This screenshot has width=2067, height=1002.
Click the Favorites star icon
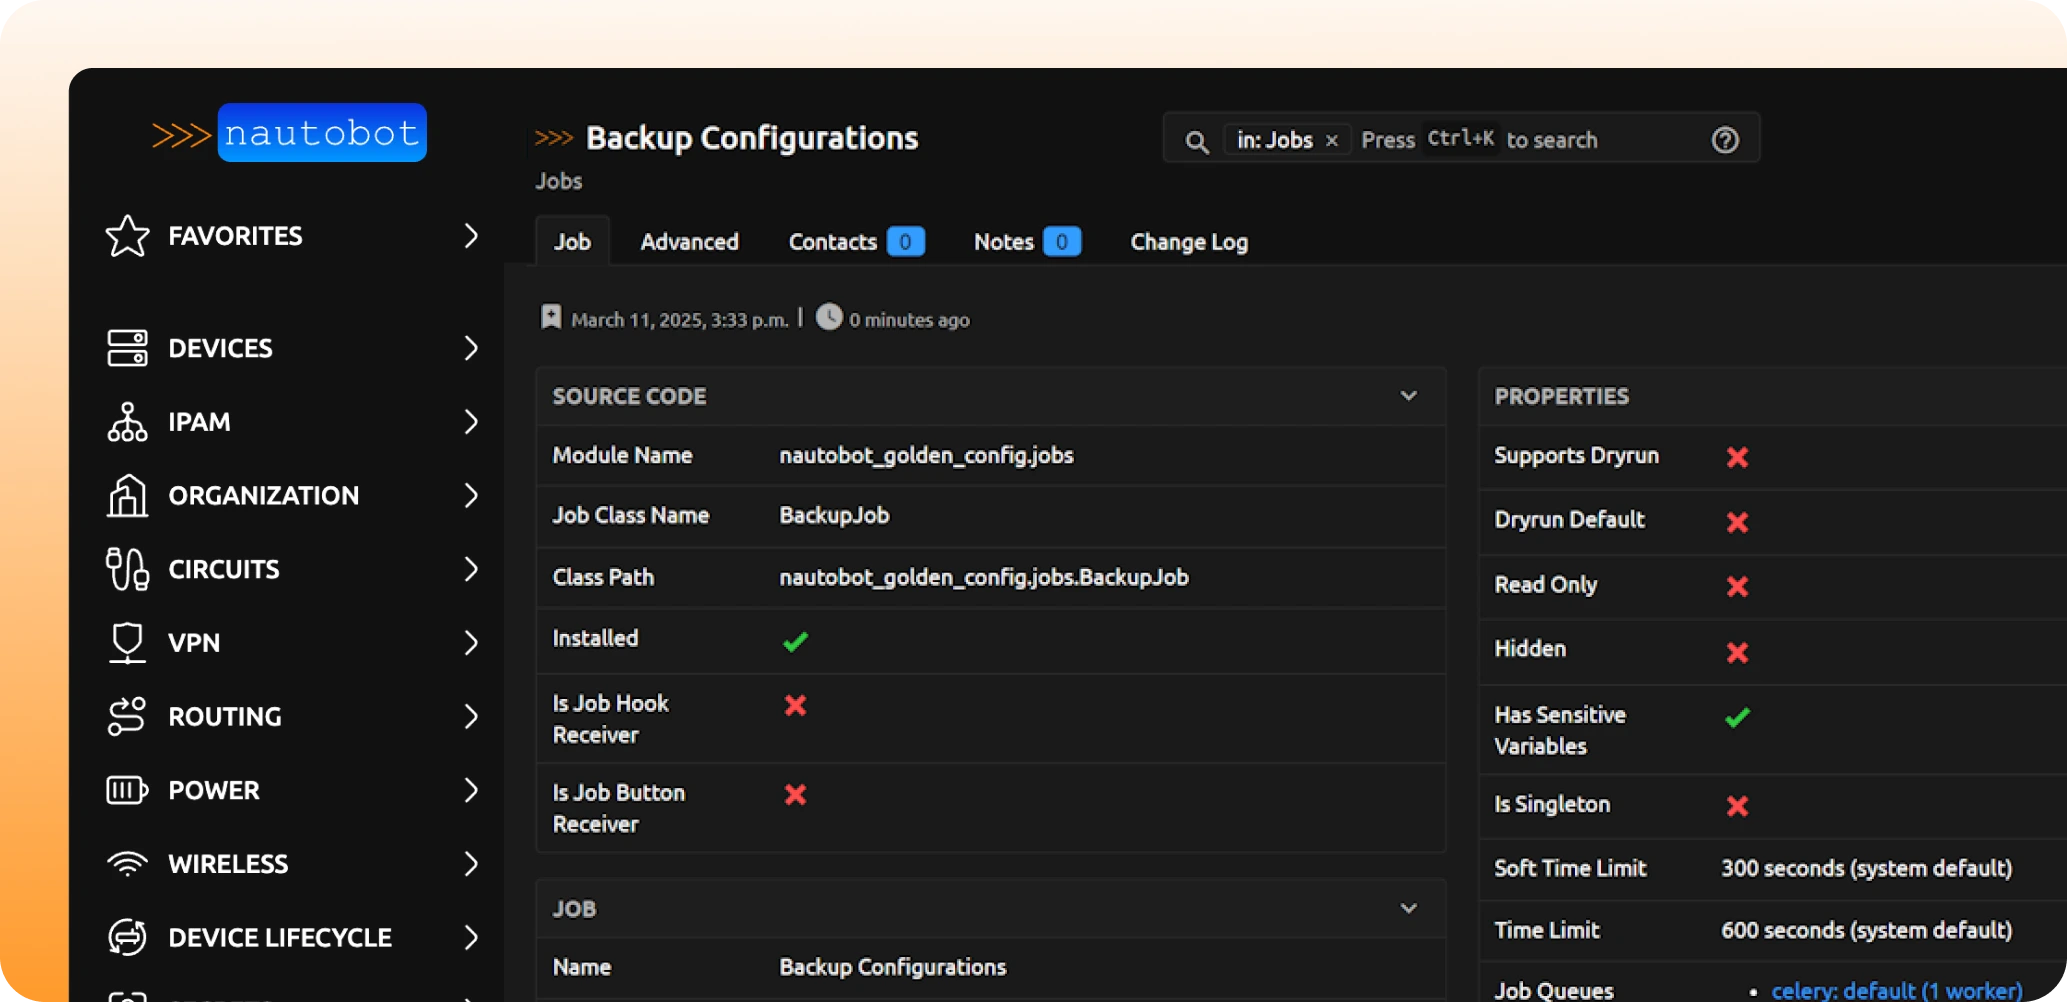(x=127, y=236)
